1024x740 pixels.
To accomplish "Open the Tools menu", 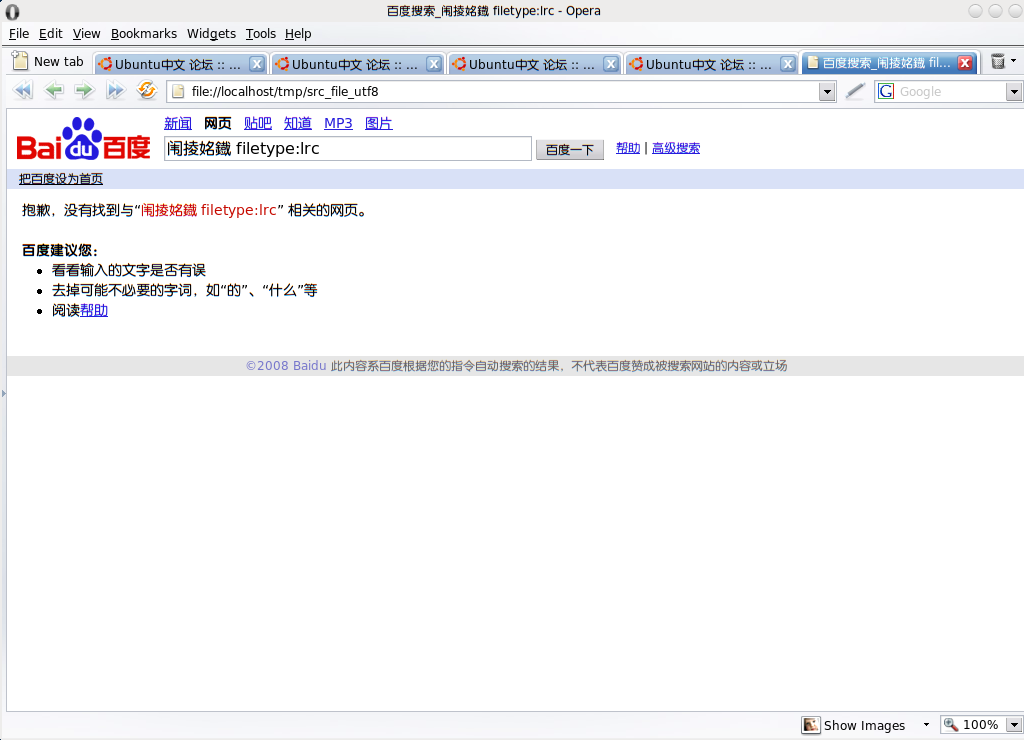I will point(261,33).
